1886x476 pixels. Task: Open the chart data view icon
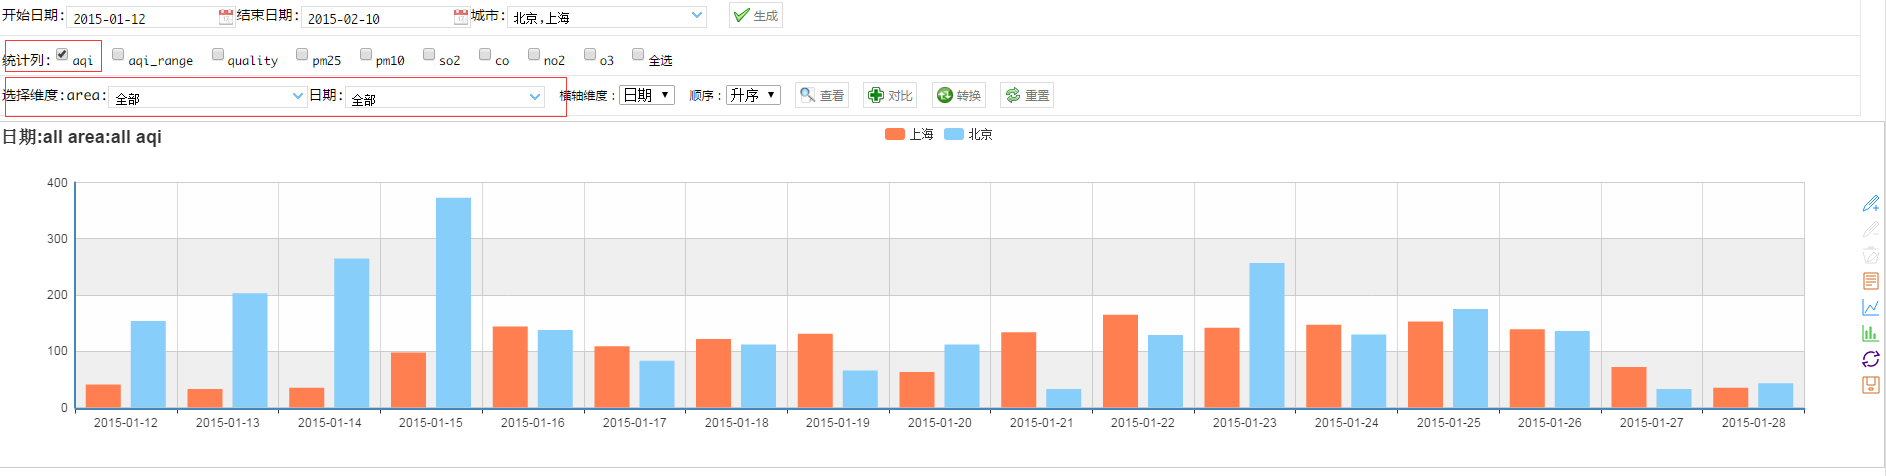point(1870,281)
